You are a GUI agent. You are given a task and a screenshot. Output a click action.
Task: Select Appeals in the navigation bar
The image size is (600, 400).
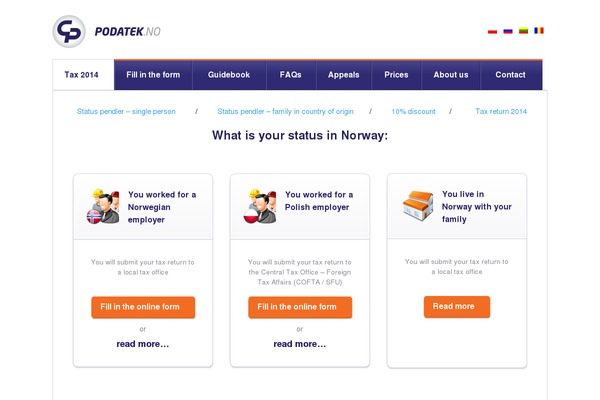[343, 75]
